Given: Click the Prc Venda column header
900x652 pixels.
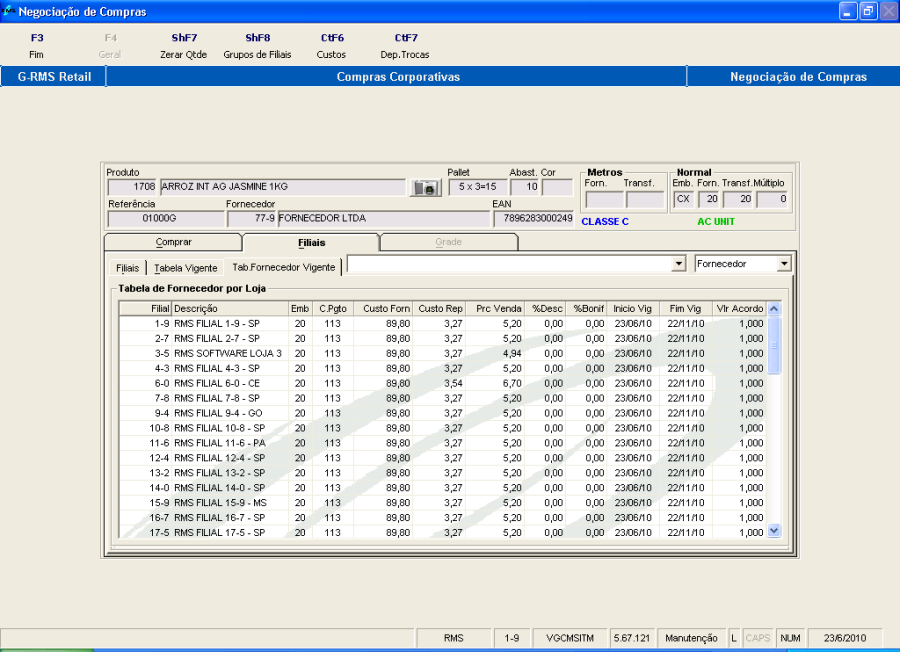Looking at the screenshot, I should [497, 308].
